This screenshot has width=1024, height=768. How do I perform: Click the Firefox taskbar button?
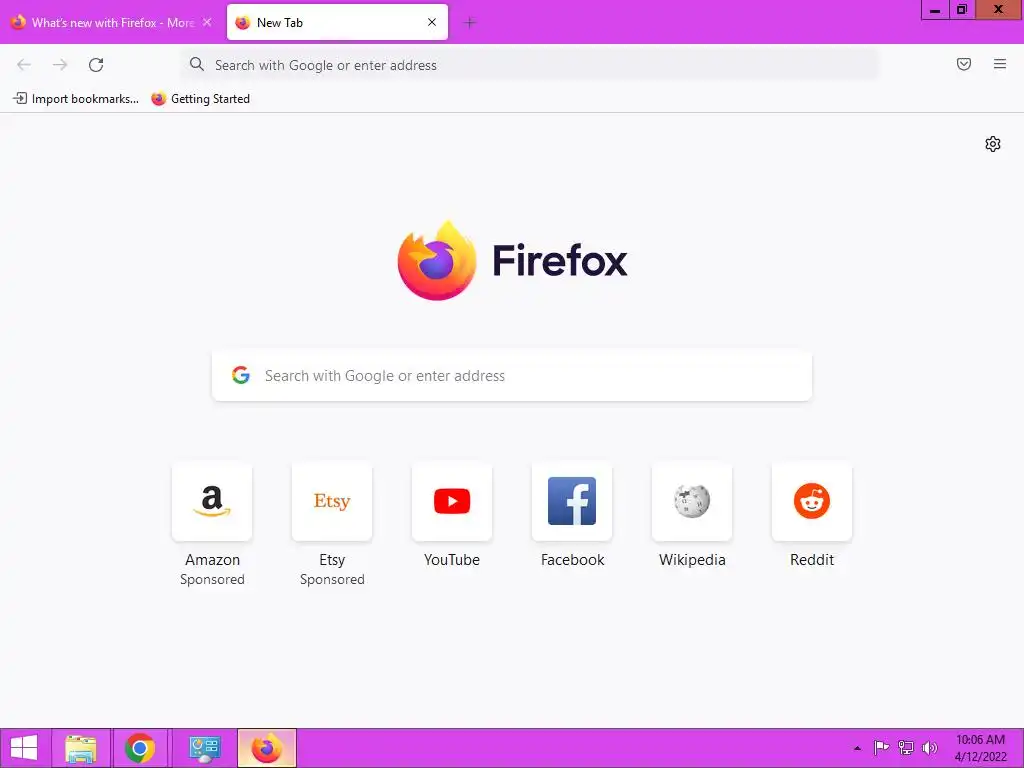266,748
